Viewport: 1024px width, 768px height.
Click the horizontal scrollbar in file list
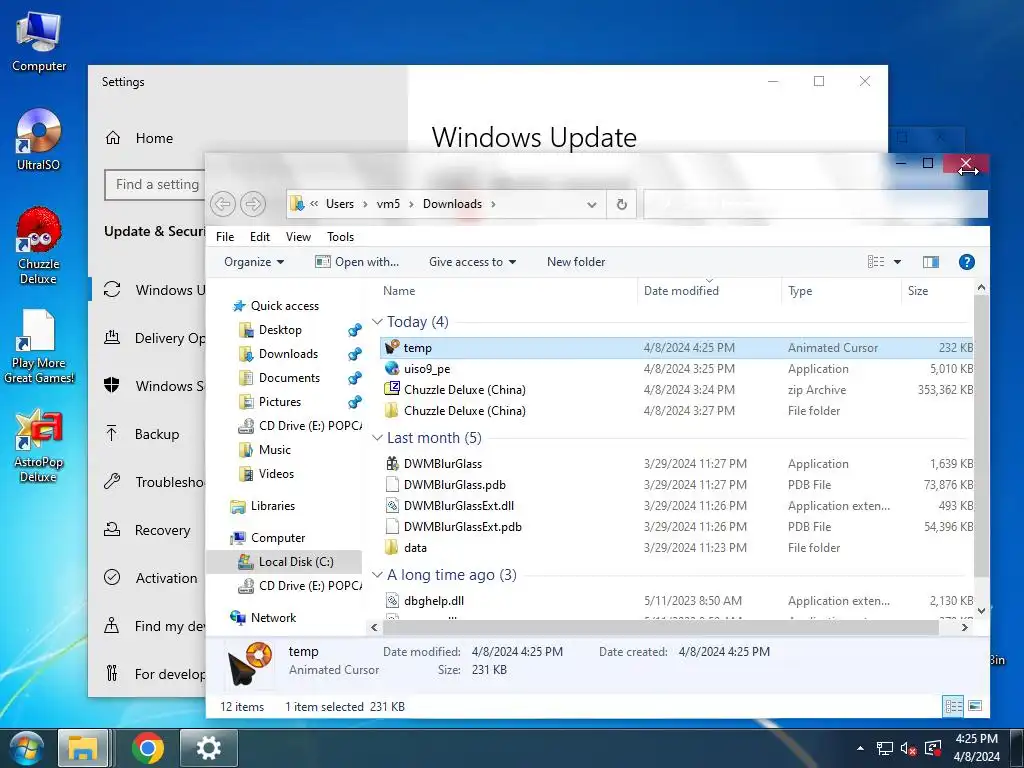click(x=660, y=628)
